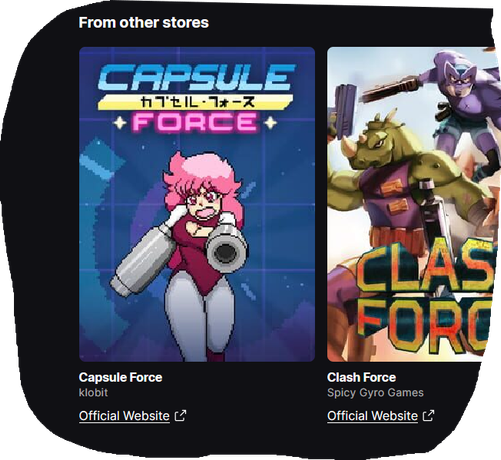This screenshot has height=460, width=501.
Task: Open the Capsule Force cover thumbnail
Action: tap(197, 204)
